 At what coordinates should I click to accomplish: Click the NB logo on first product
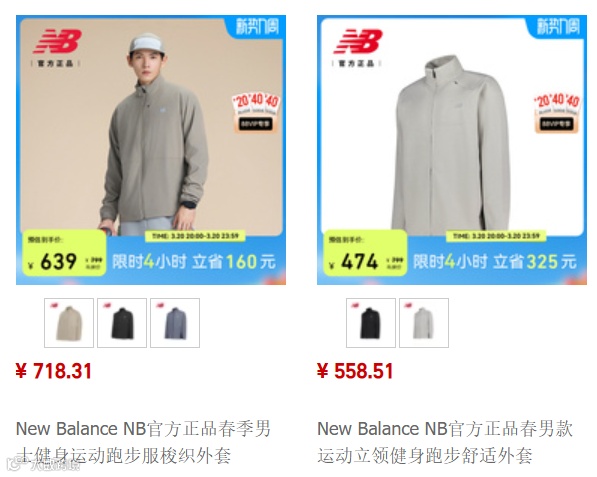tap(57, 42)
